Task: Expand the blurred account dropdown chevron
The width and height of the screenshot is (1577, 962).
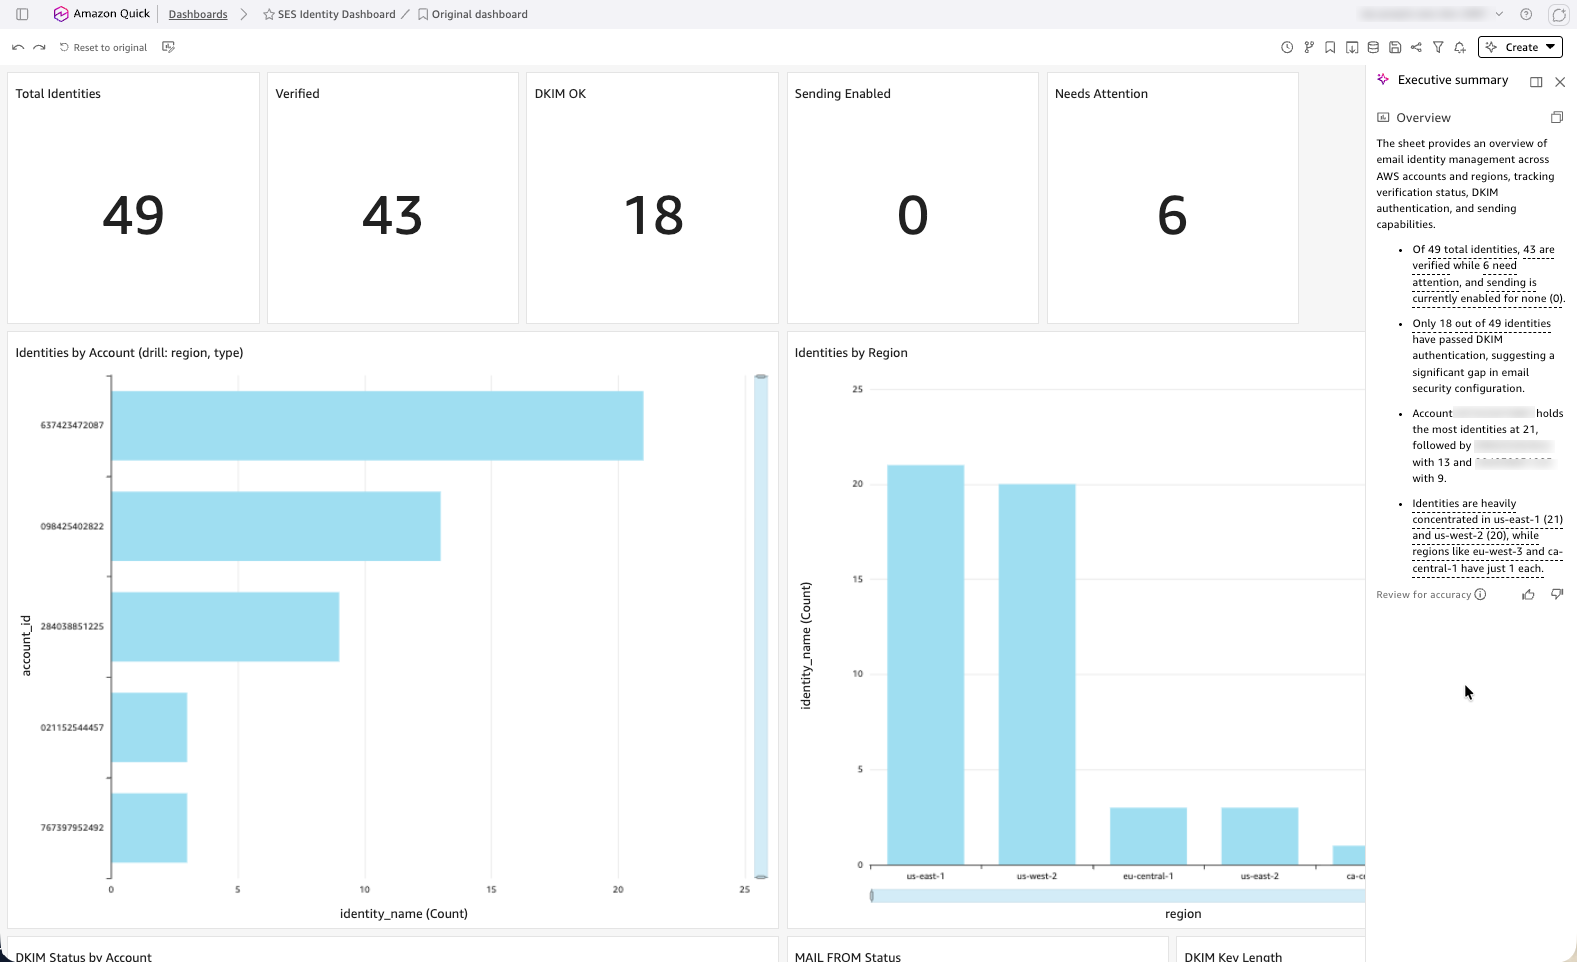Action: pos(1499,14)
